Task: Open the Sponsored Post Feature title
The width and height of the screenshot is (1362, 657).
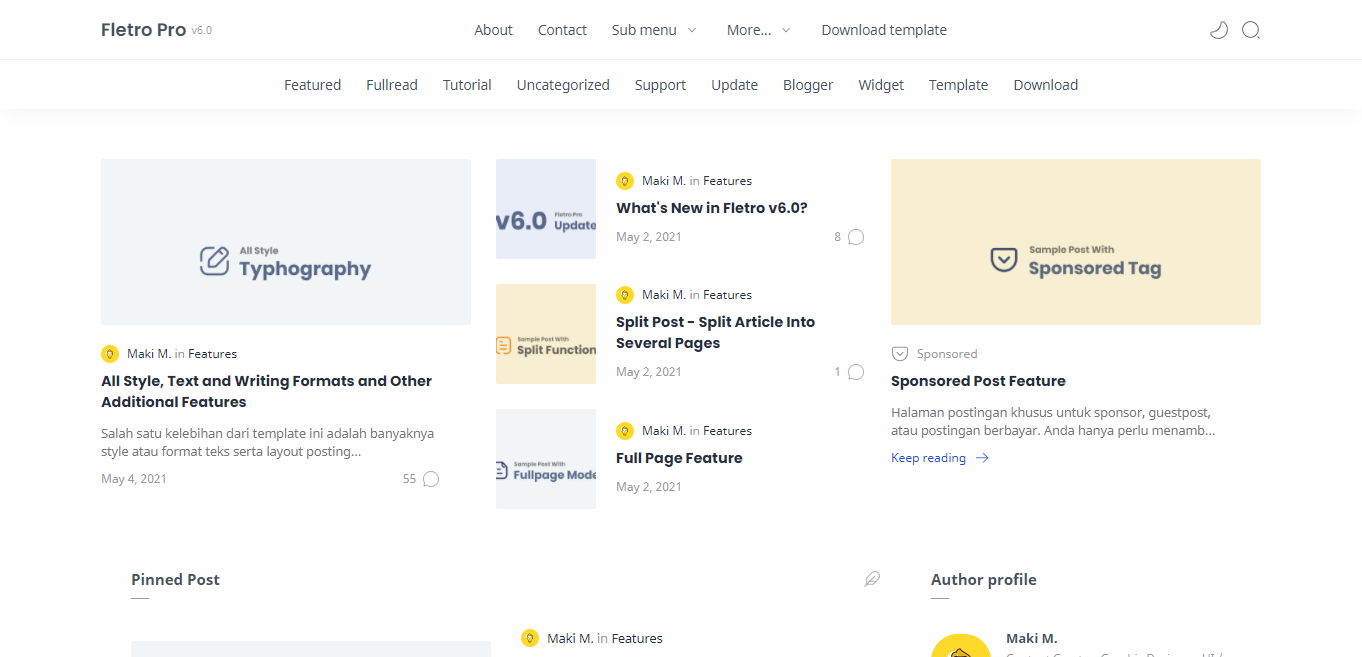Action: (x=978, y=381)
